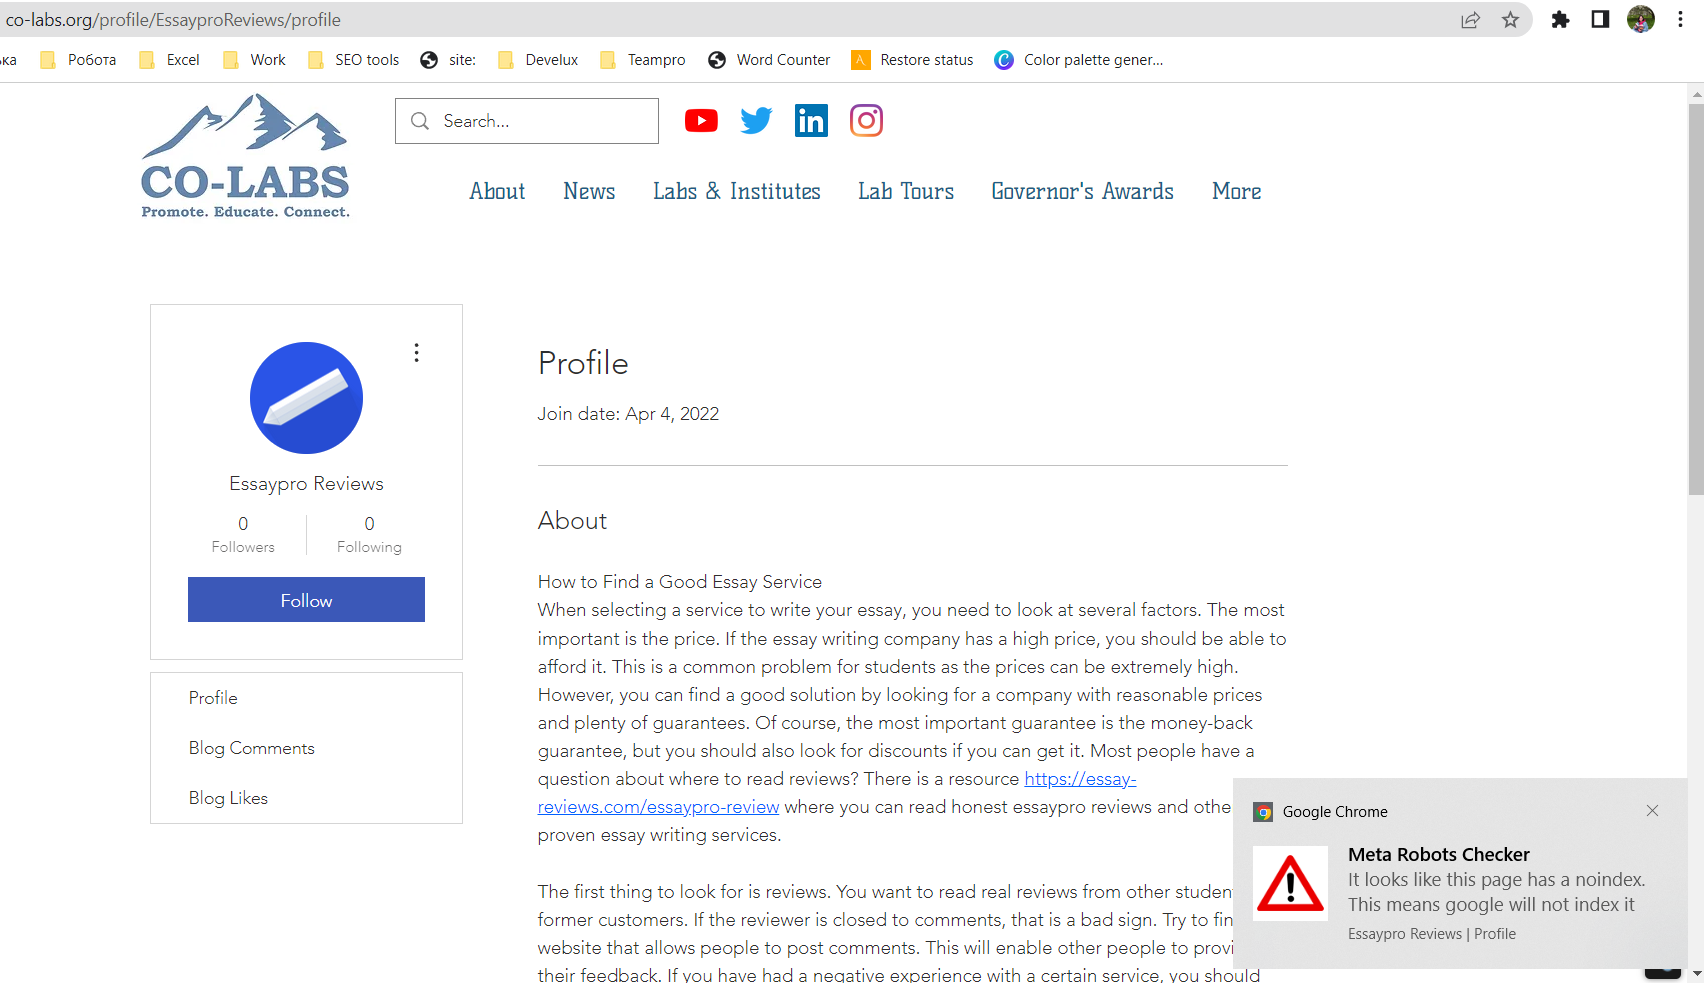
Task: Click the Search input field
Action: 527,121
